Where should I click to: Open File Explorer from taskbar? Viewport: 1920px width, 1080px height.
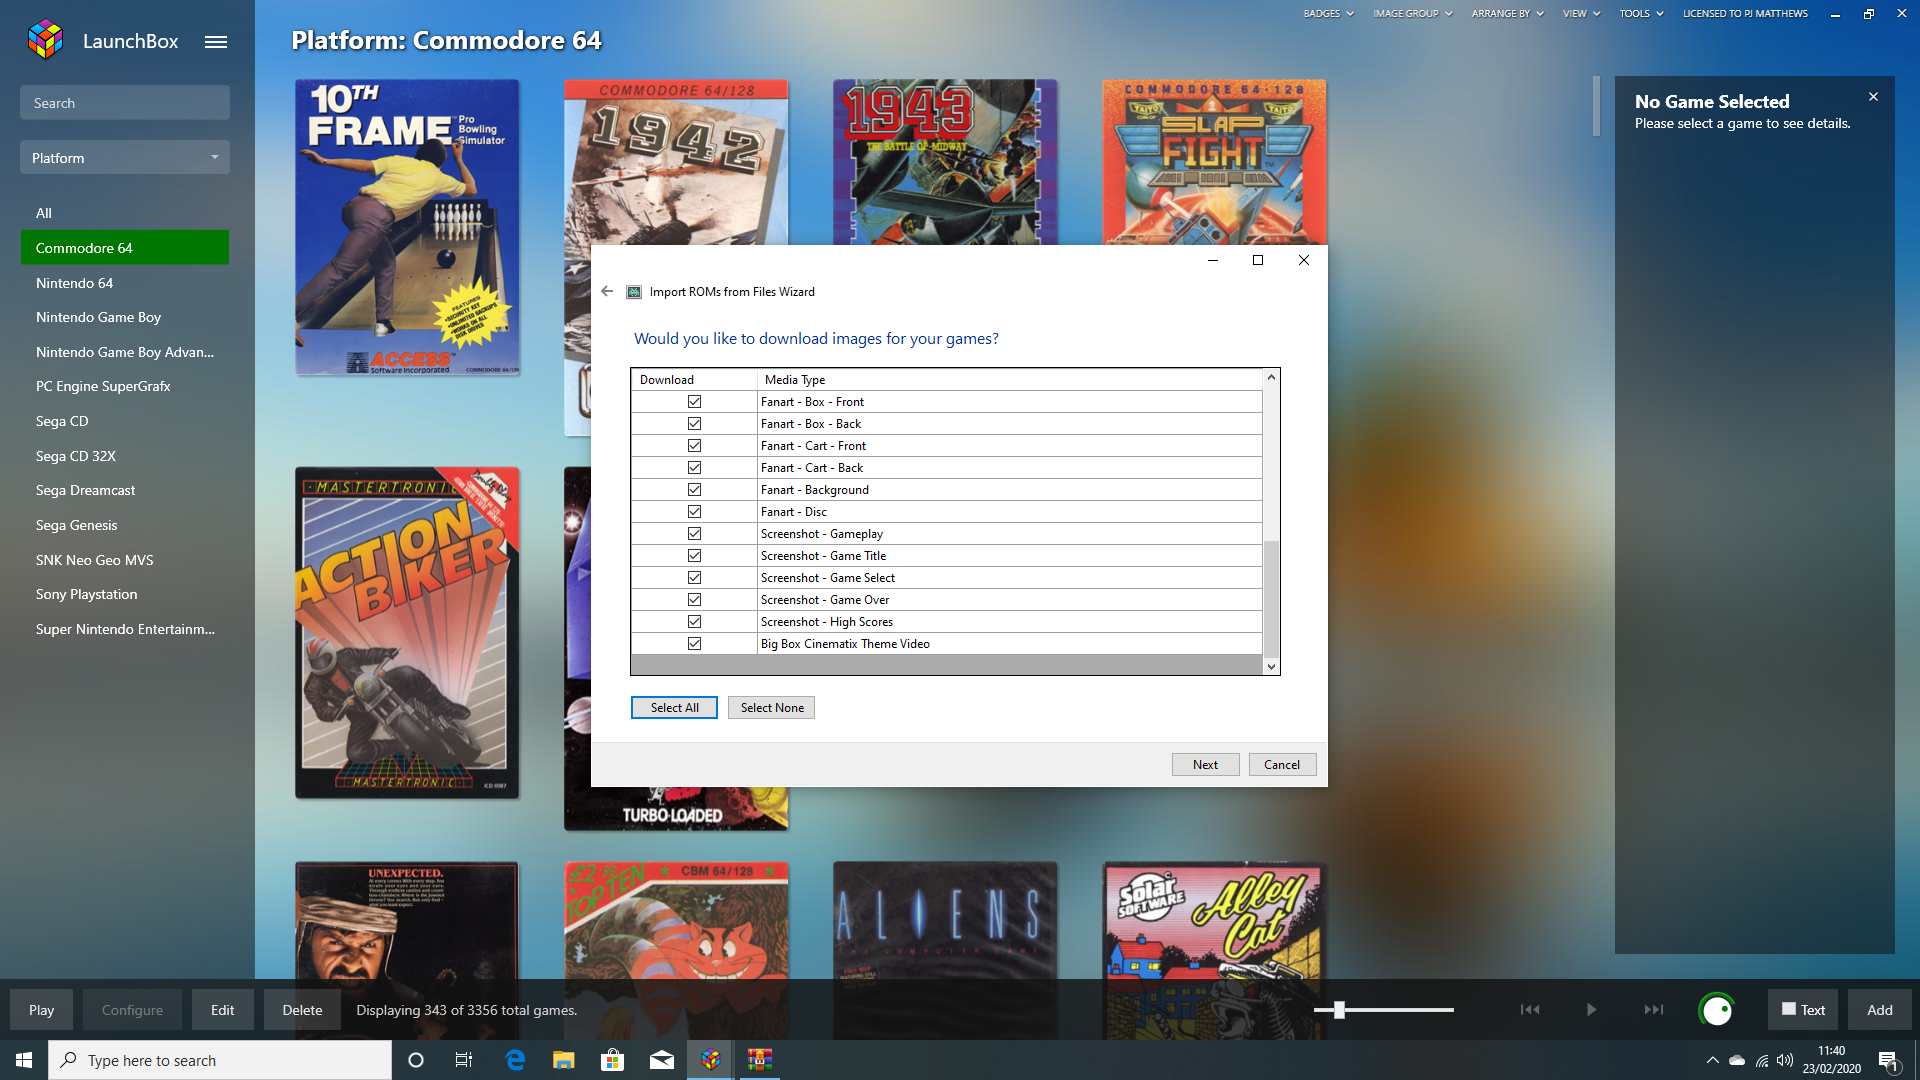point(564,1060)
